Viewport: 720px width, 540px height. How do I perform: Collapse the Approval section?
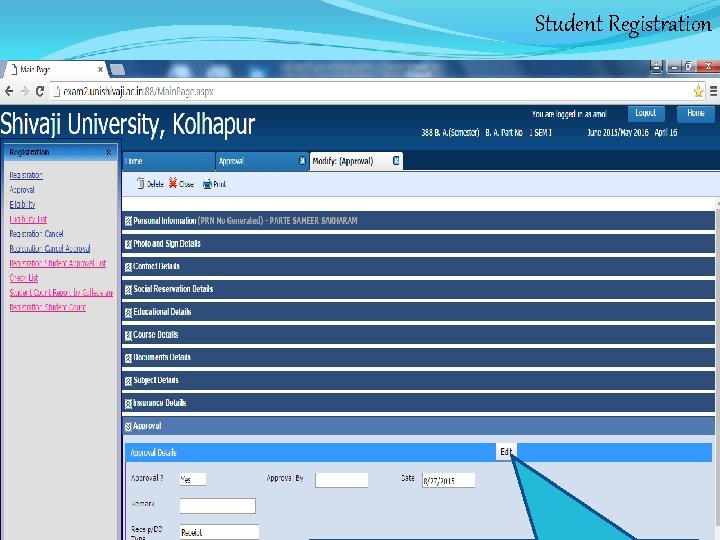point(418,426)
